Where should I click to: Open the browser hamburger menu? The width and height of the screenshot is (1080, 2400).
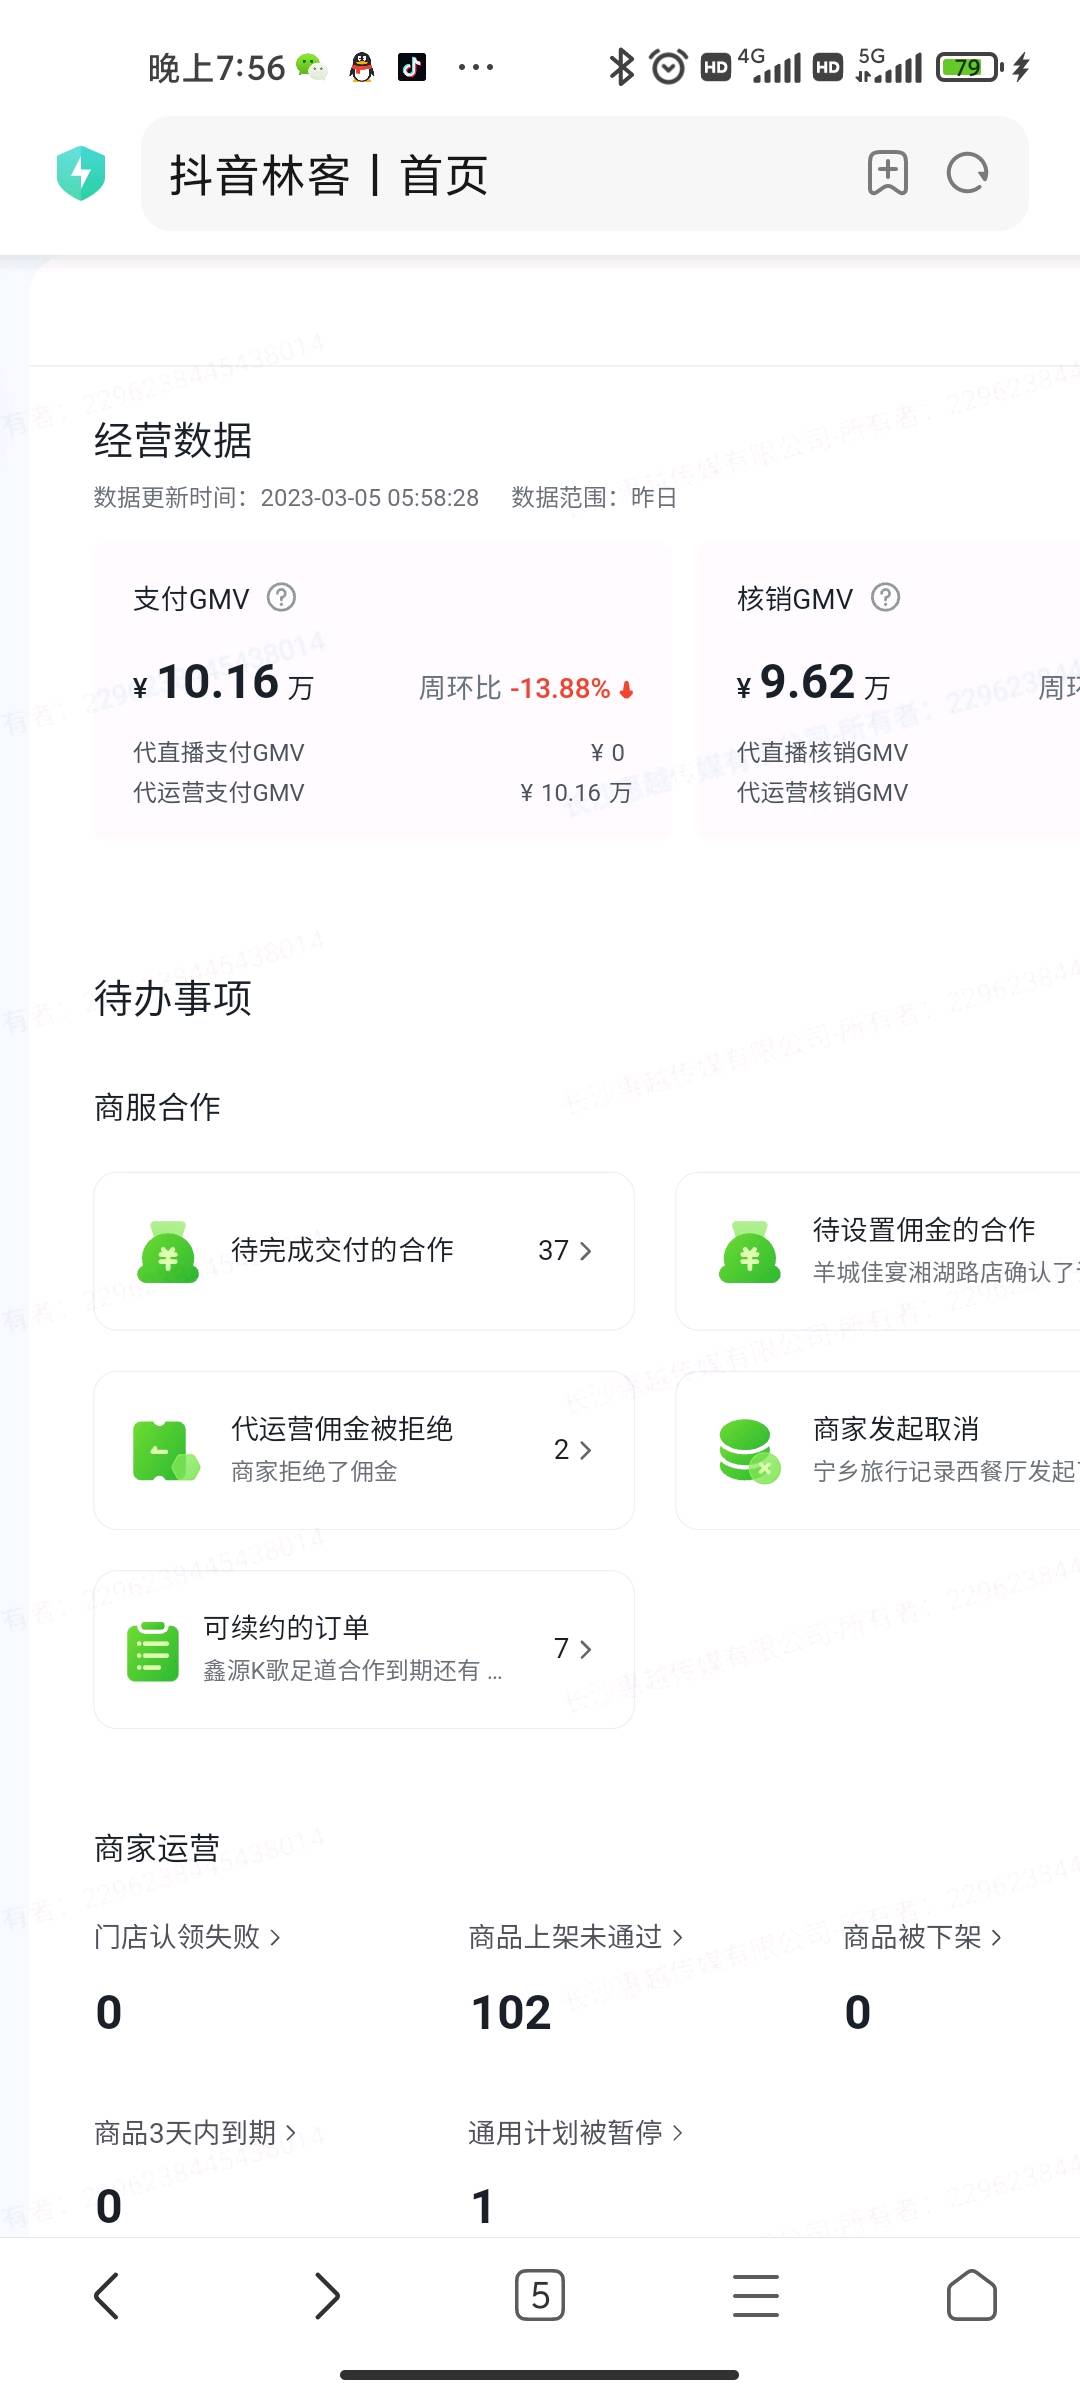coord(756,2295)
